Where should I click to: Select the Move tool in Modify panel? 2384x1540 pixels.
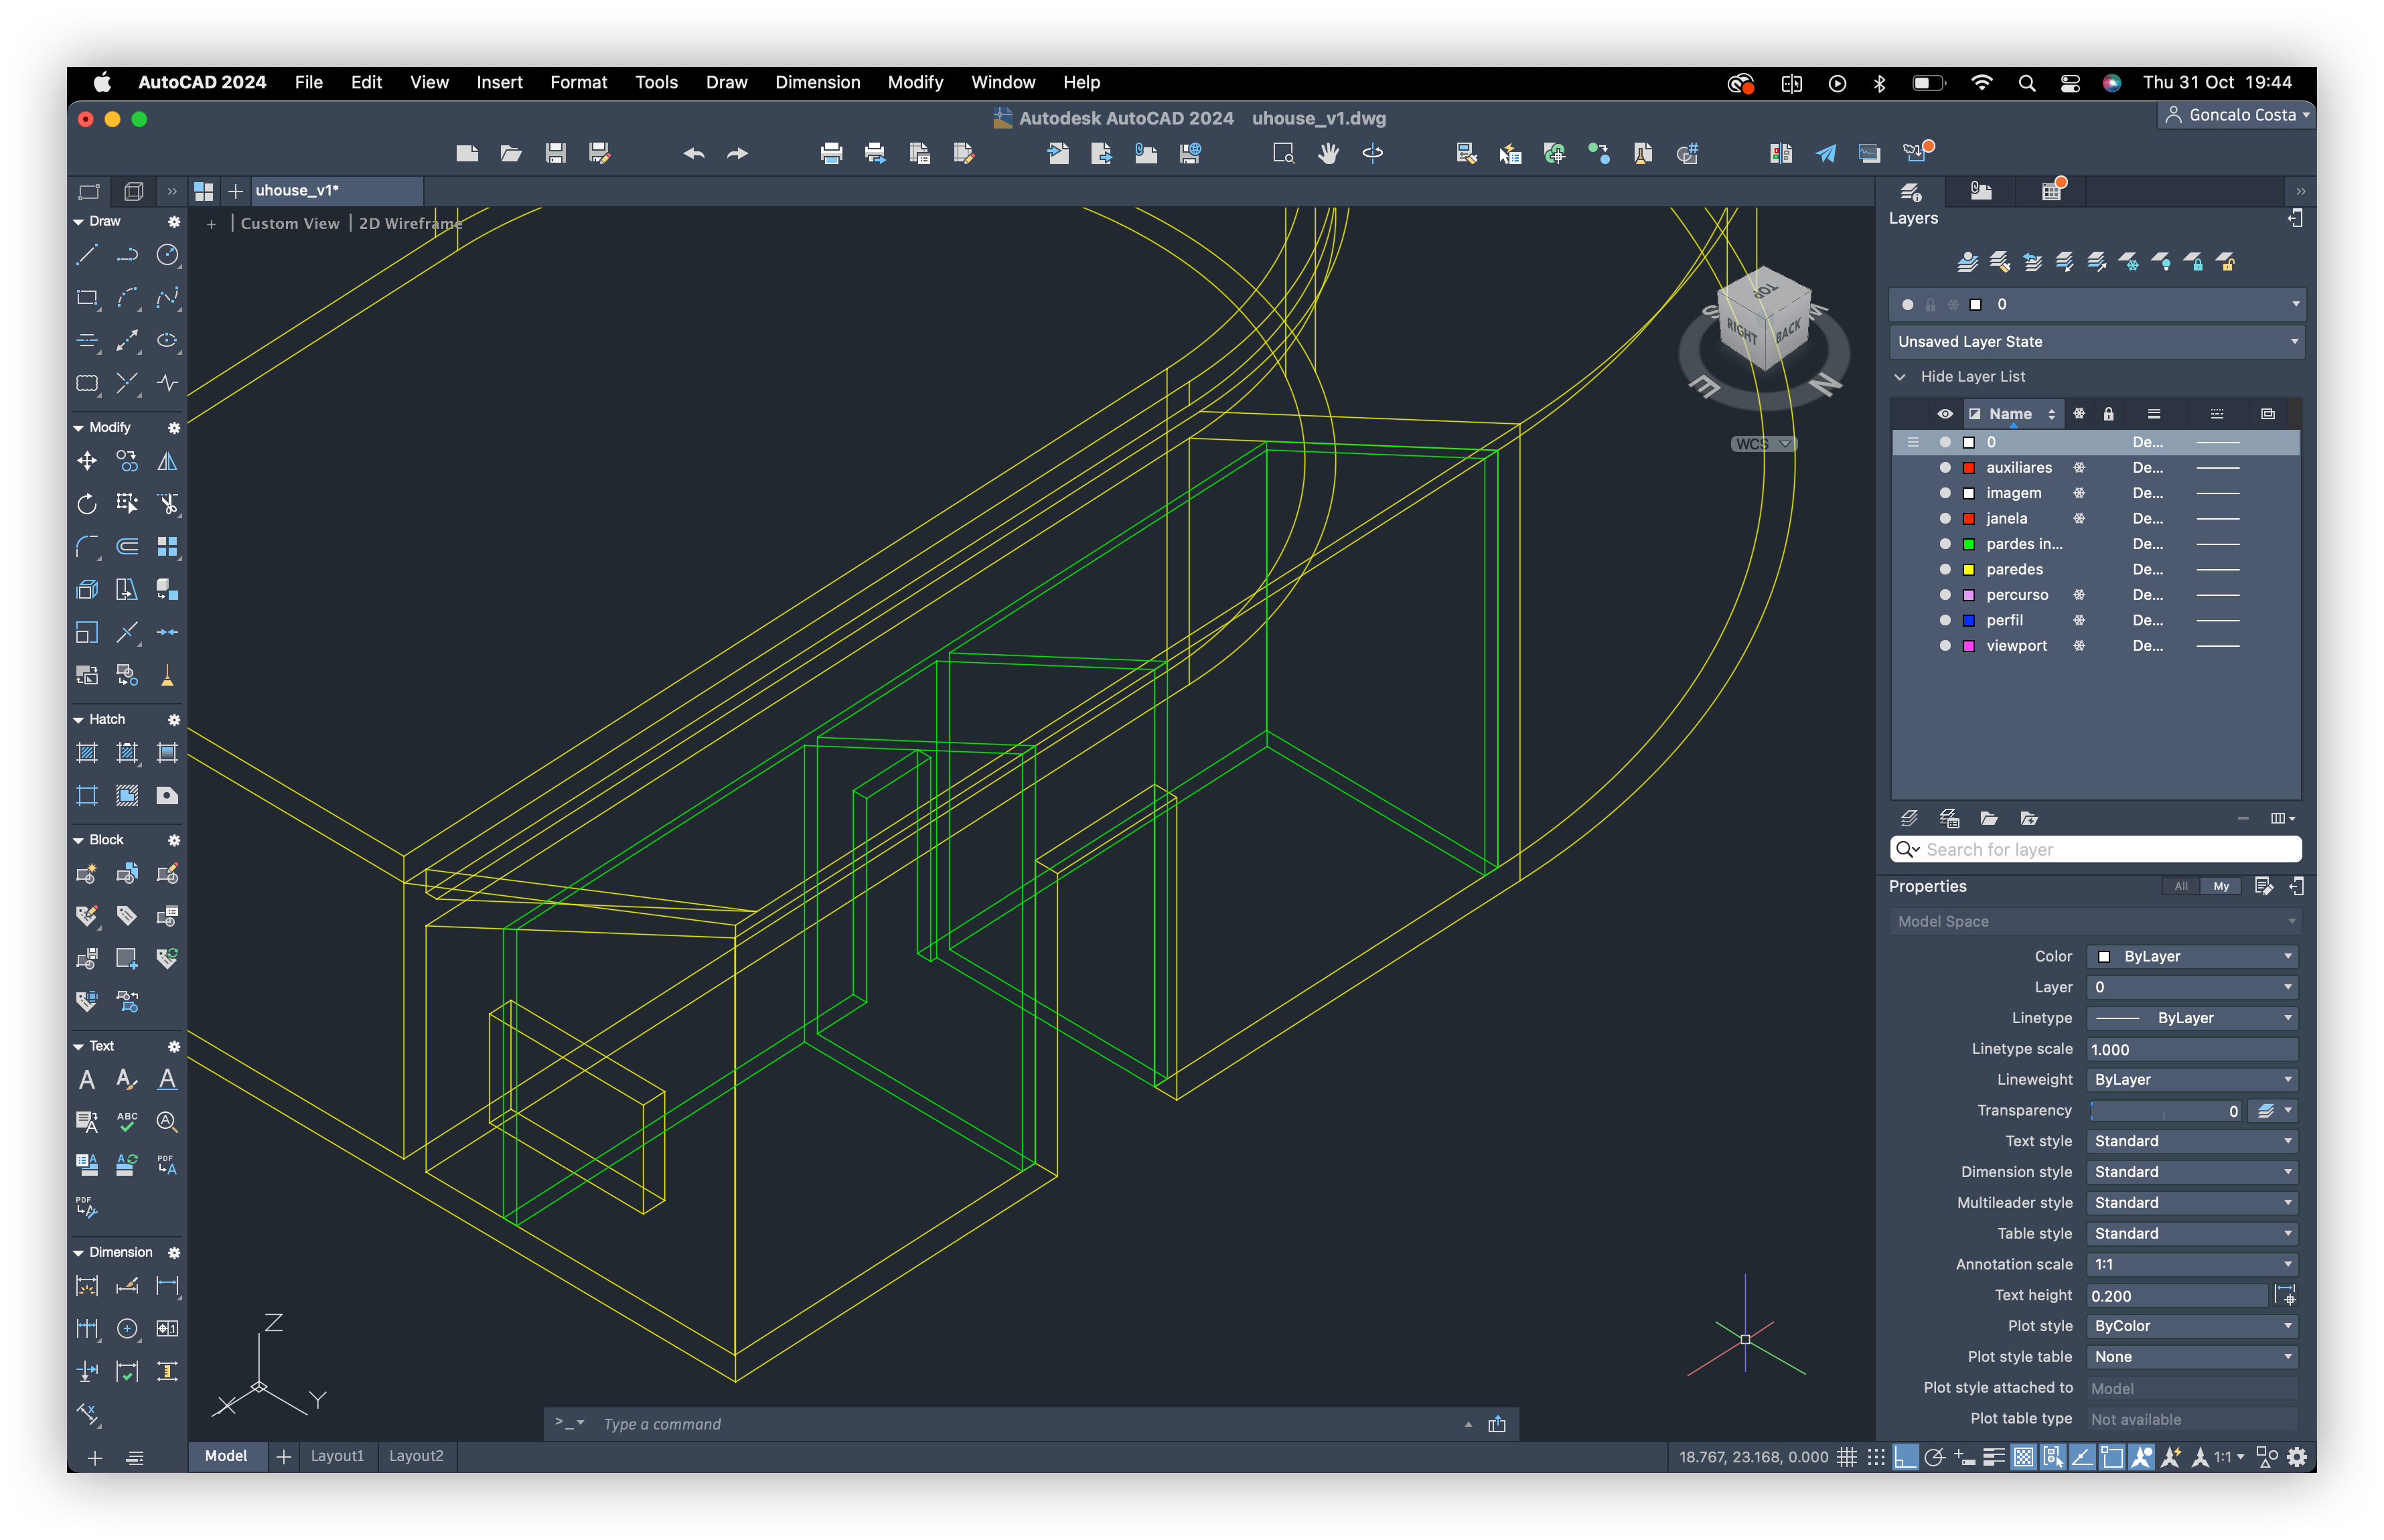87,461
